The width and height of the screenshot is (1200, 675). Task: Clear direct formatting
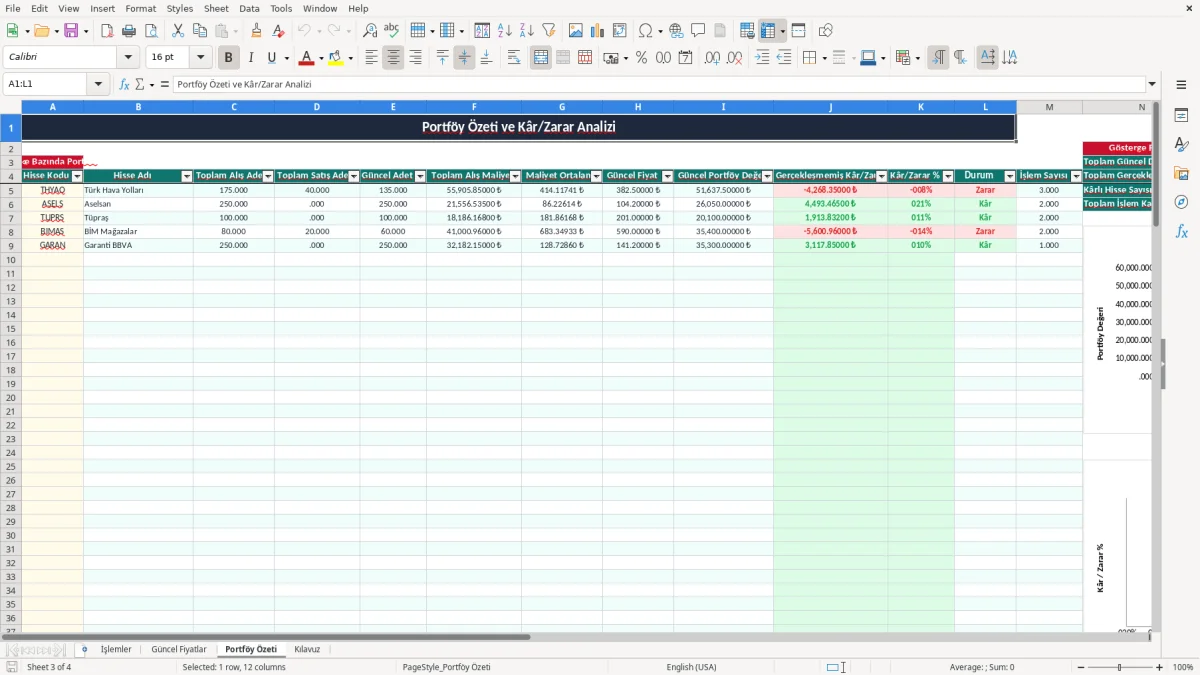[x=279, y=31]
